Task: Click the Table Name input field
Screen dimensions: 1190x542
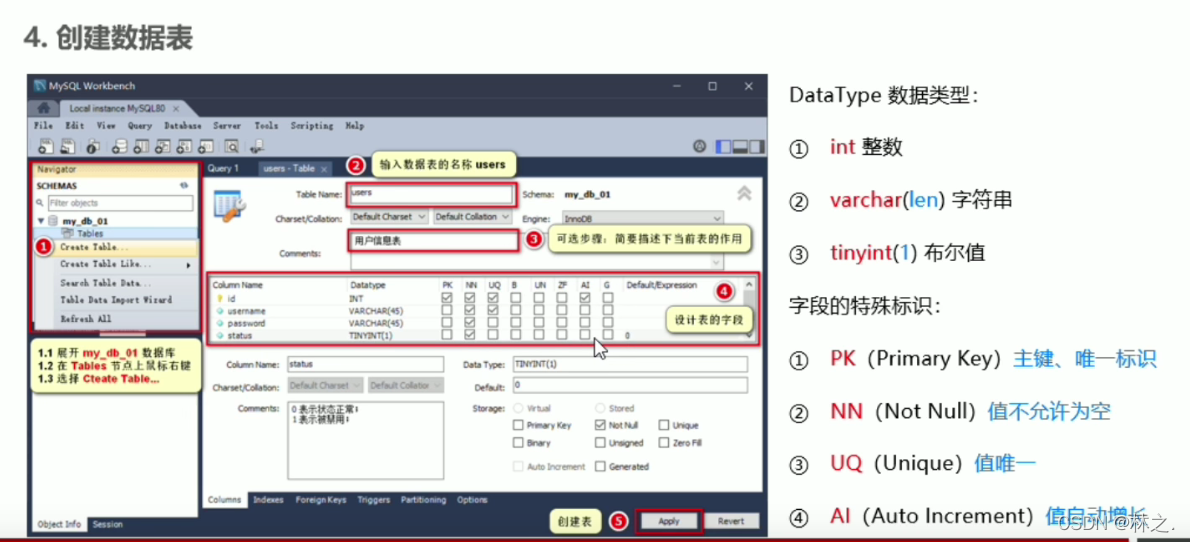Action: (x=431, y=194)
